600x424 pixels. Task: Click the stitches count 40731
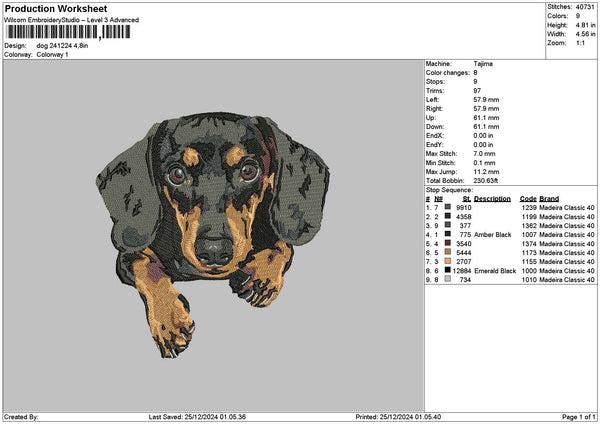585,7
